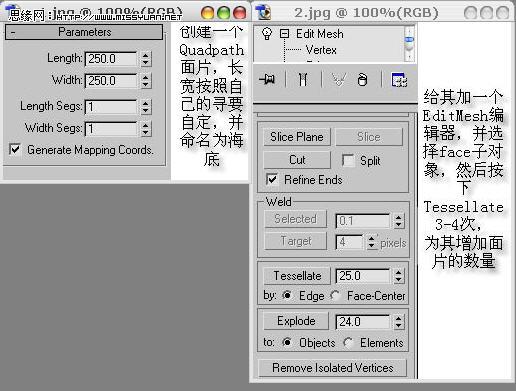Click the Slice Plane button
The width and height of the screenshot is (516, 391).
[x=297, y=137]
